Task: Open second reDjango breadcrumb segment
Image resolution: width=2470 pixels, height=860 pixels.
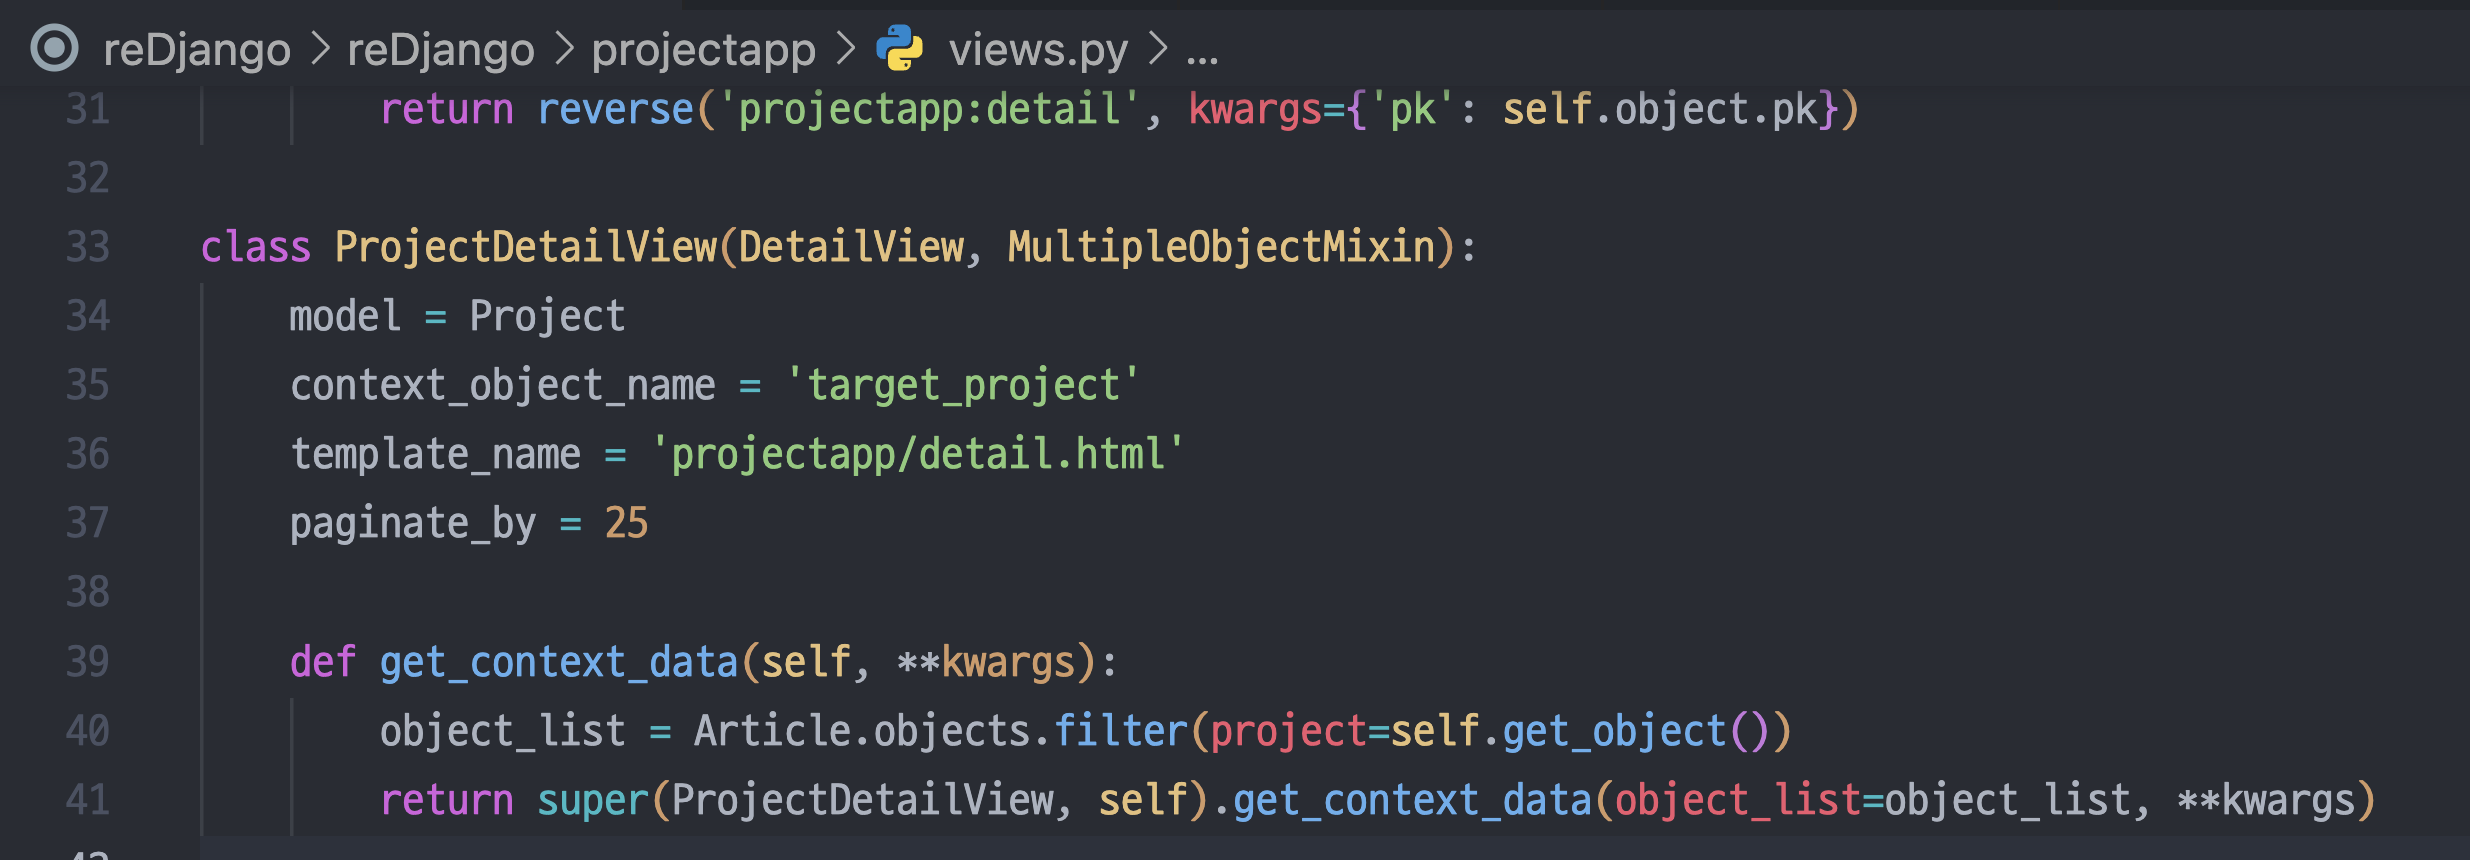Action: pyautogui.click(x=441, y=50)
